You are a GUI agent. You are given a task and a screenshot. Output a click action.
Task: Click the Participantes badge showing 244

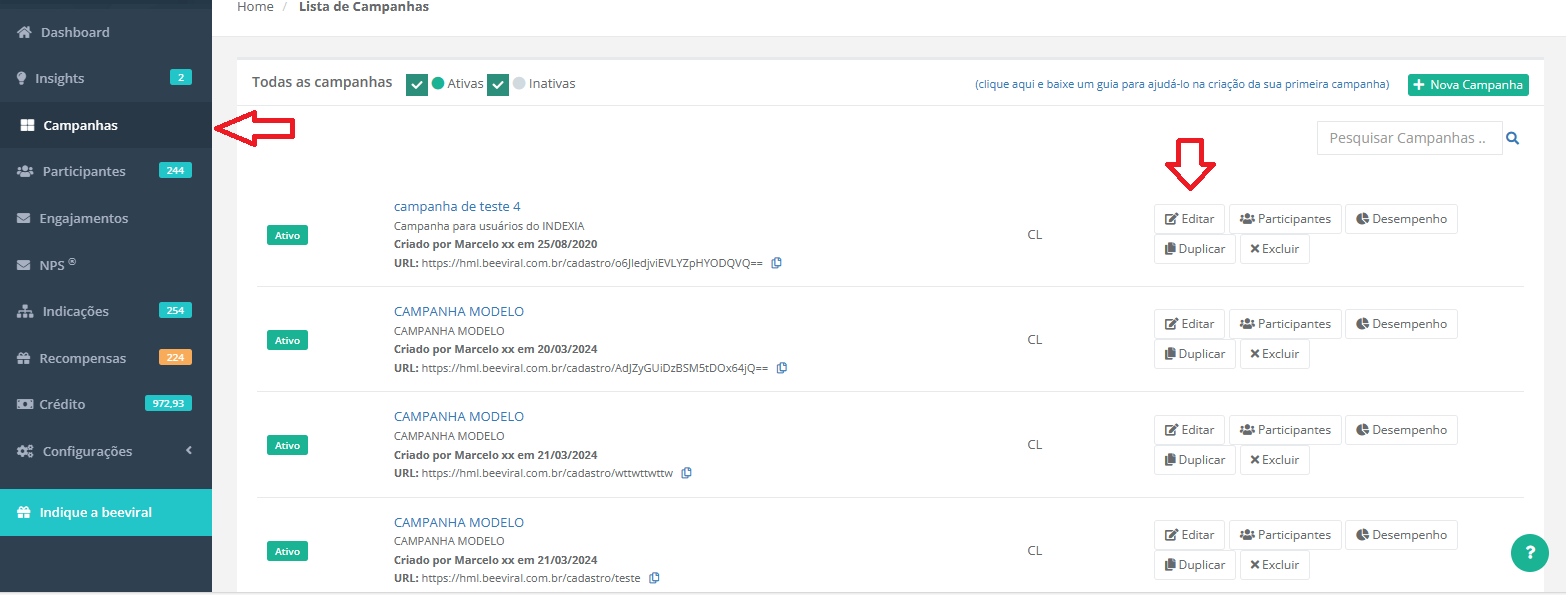pyautogui.click(x=175, y=170)
